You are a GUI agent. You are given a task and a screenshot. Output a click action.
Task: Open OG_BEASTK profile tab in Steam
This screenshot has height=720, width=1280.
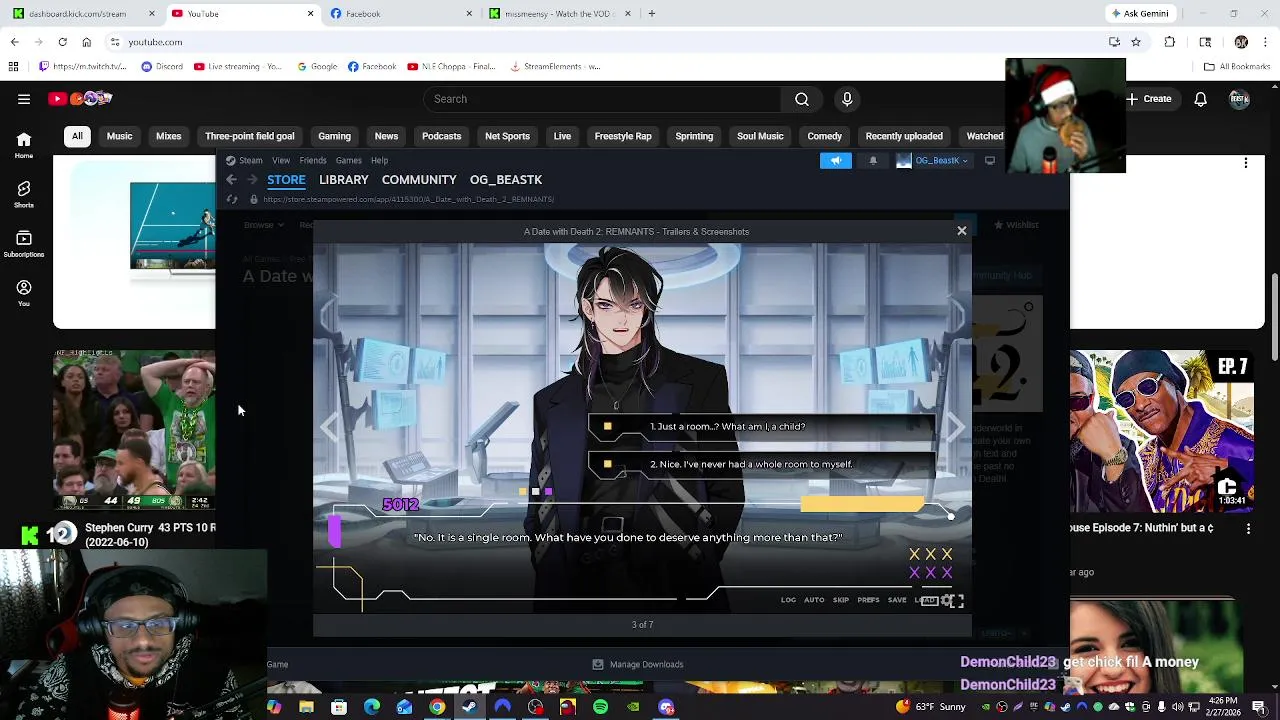(x=506, y=180)
